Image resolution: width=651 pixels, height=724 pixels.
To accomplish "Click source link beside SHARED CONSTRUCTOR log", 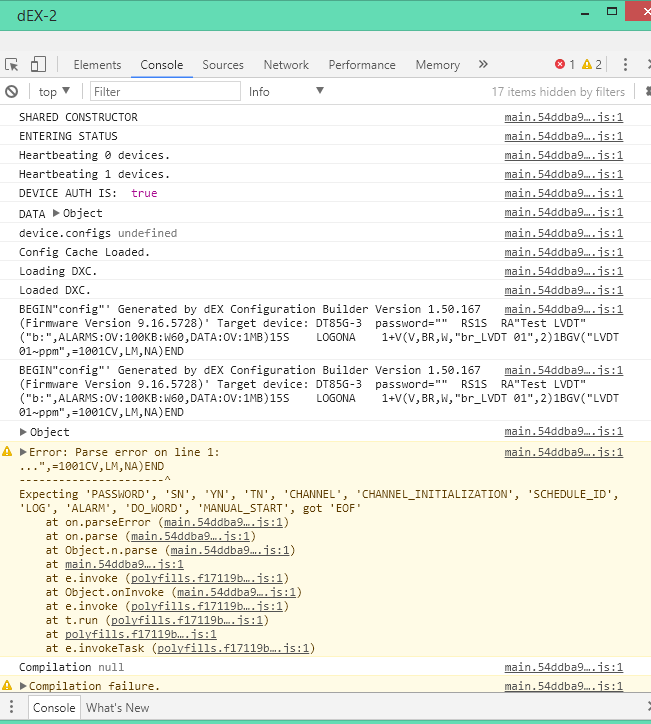I will point(563,117).
